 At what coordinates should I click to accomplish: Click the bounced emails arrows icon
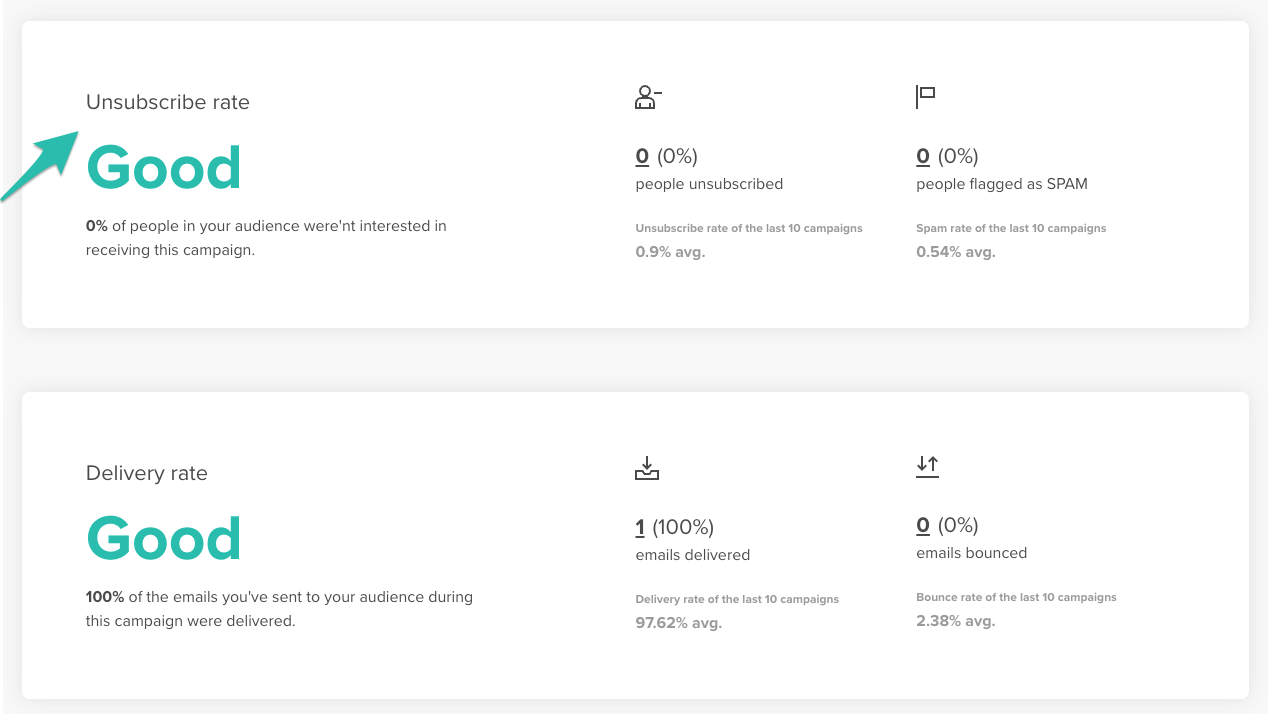(927, 466)
